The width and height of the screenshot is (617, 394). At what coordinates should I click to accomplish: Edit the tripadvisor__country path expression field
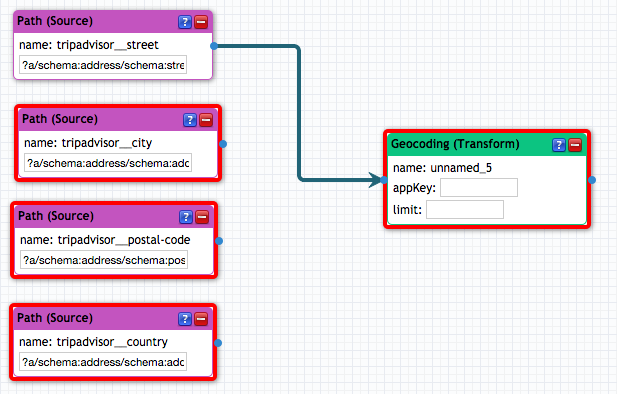coord(103,362)
